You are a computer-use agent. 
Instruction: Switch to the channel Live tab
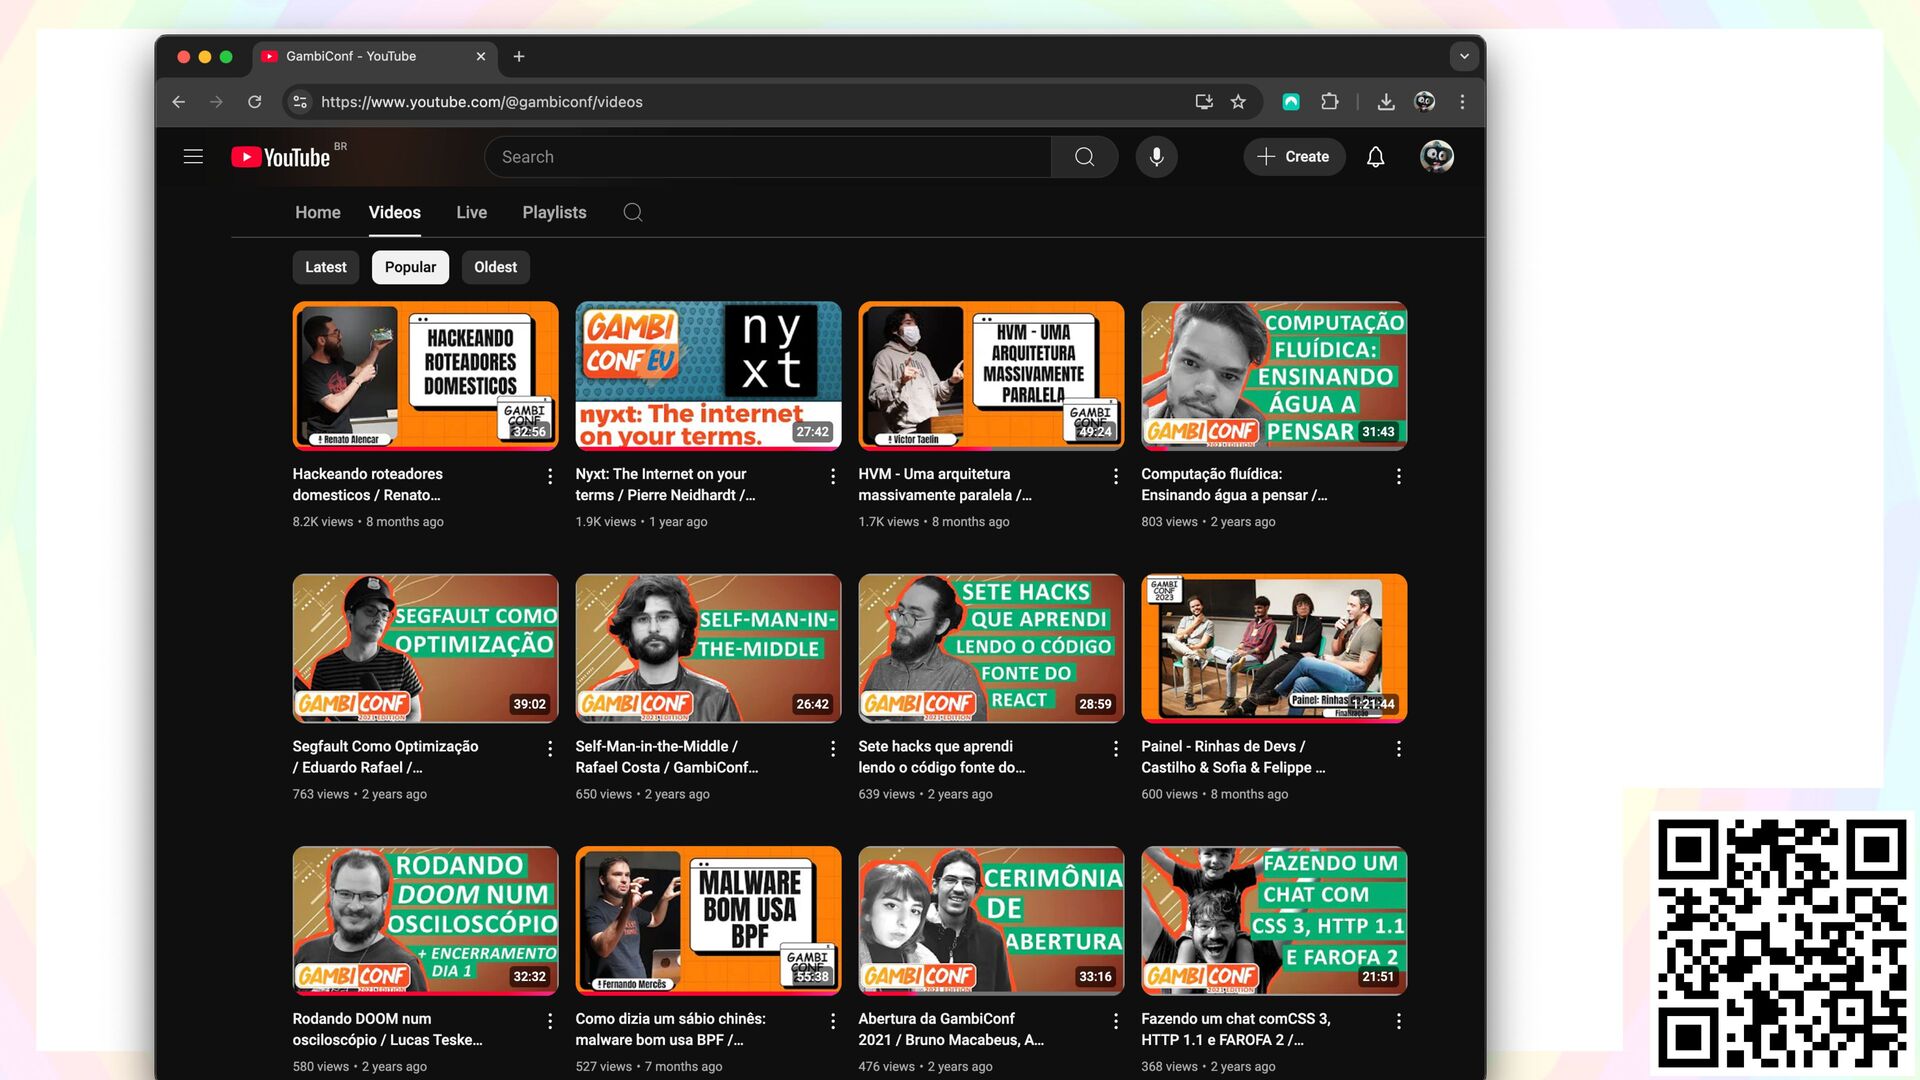click(x=472, y=212)
